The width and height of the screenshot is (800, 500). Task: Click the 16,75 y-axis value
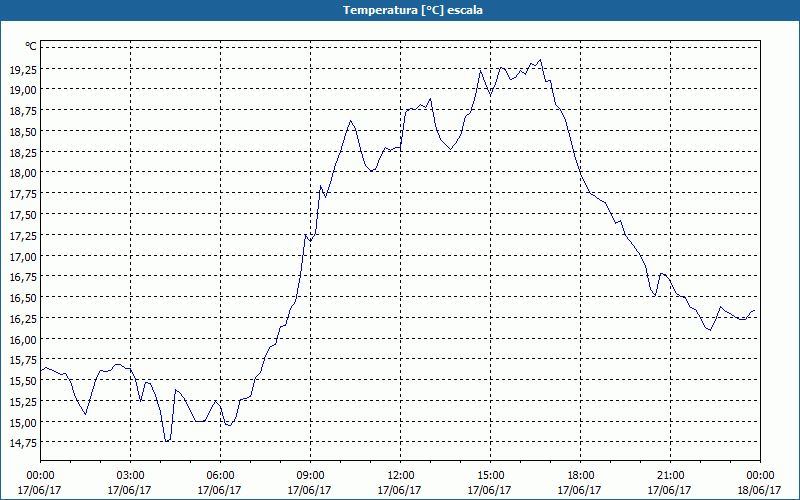[x=23, y=277]
